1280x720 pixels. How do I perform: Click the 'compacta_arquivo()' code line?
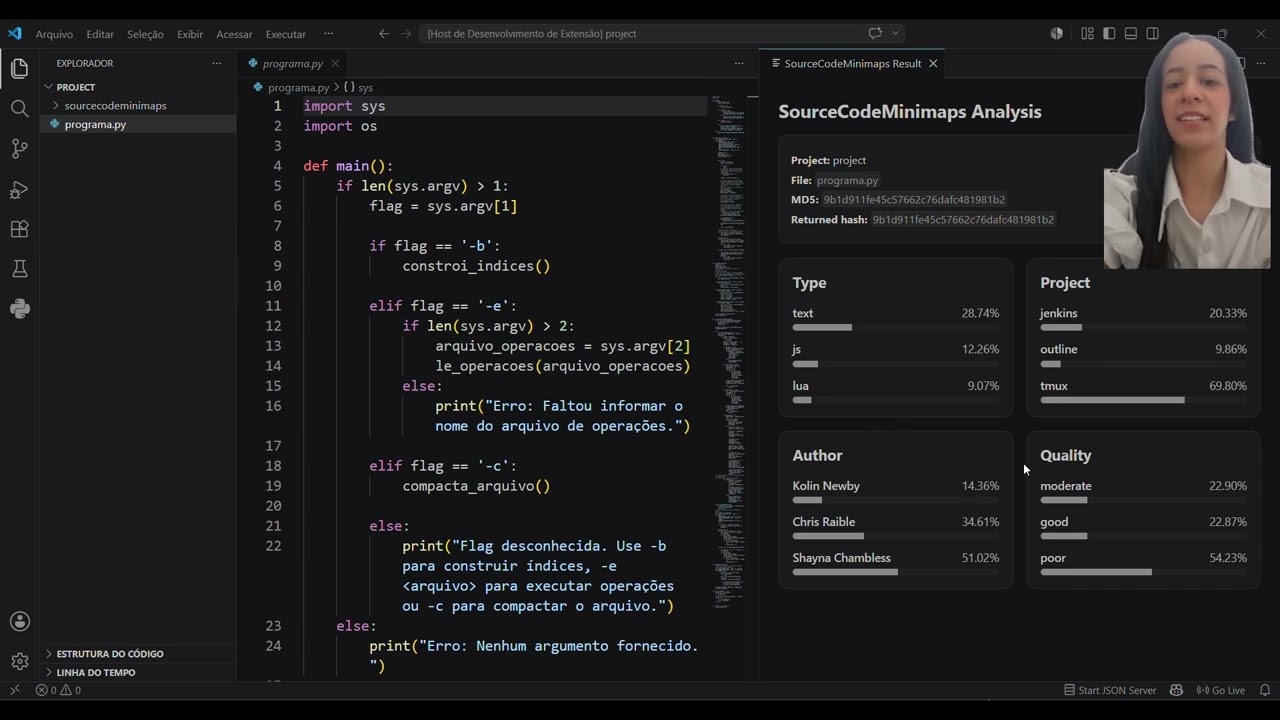476,486
